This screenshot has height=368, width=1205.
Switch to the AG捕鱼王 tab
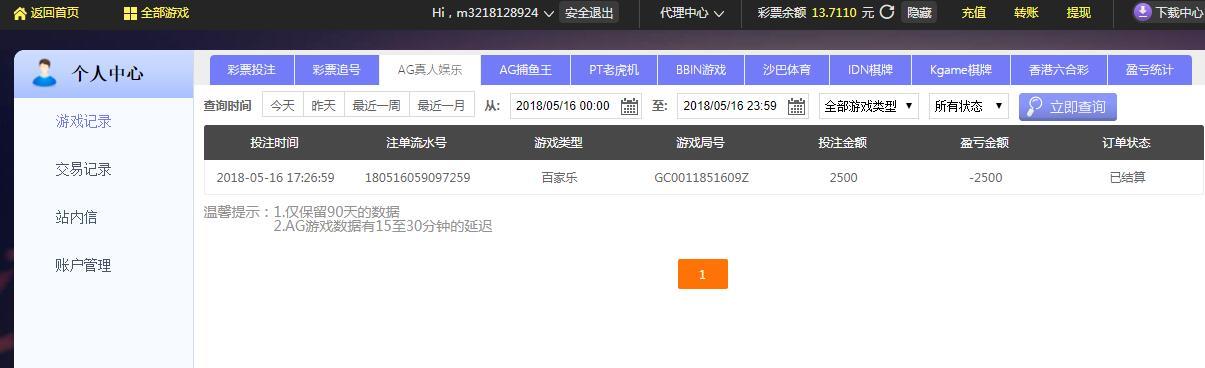526,70
